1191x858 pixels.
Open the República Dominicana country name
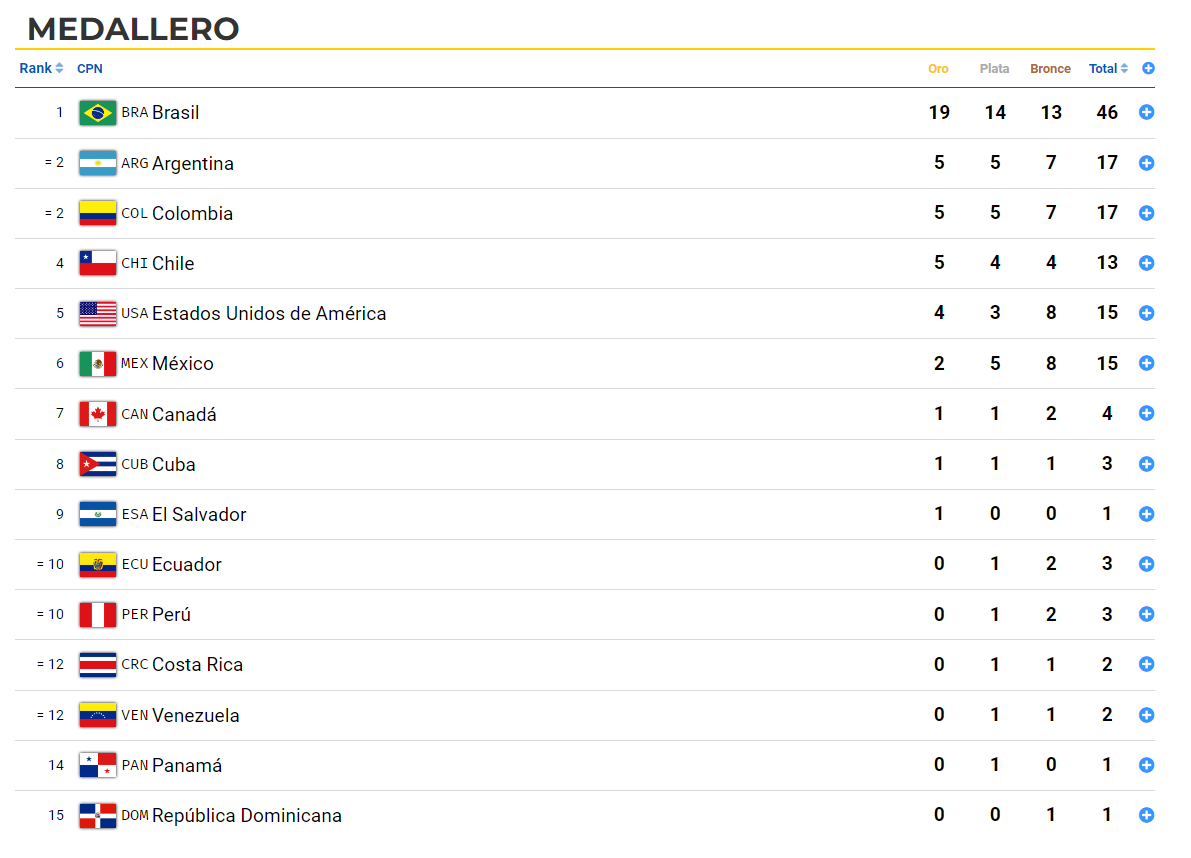[x=247, y=815]
